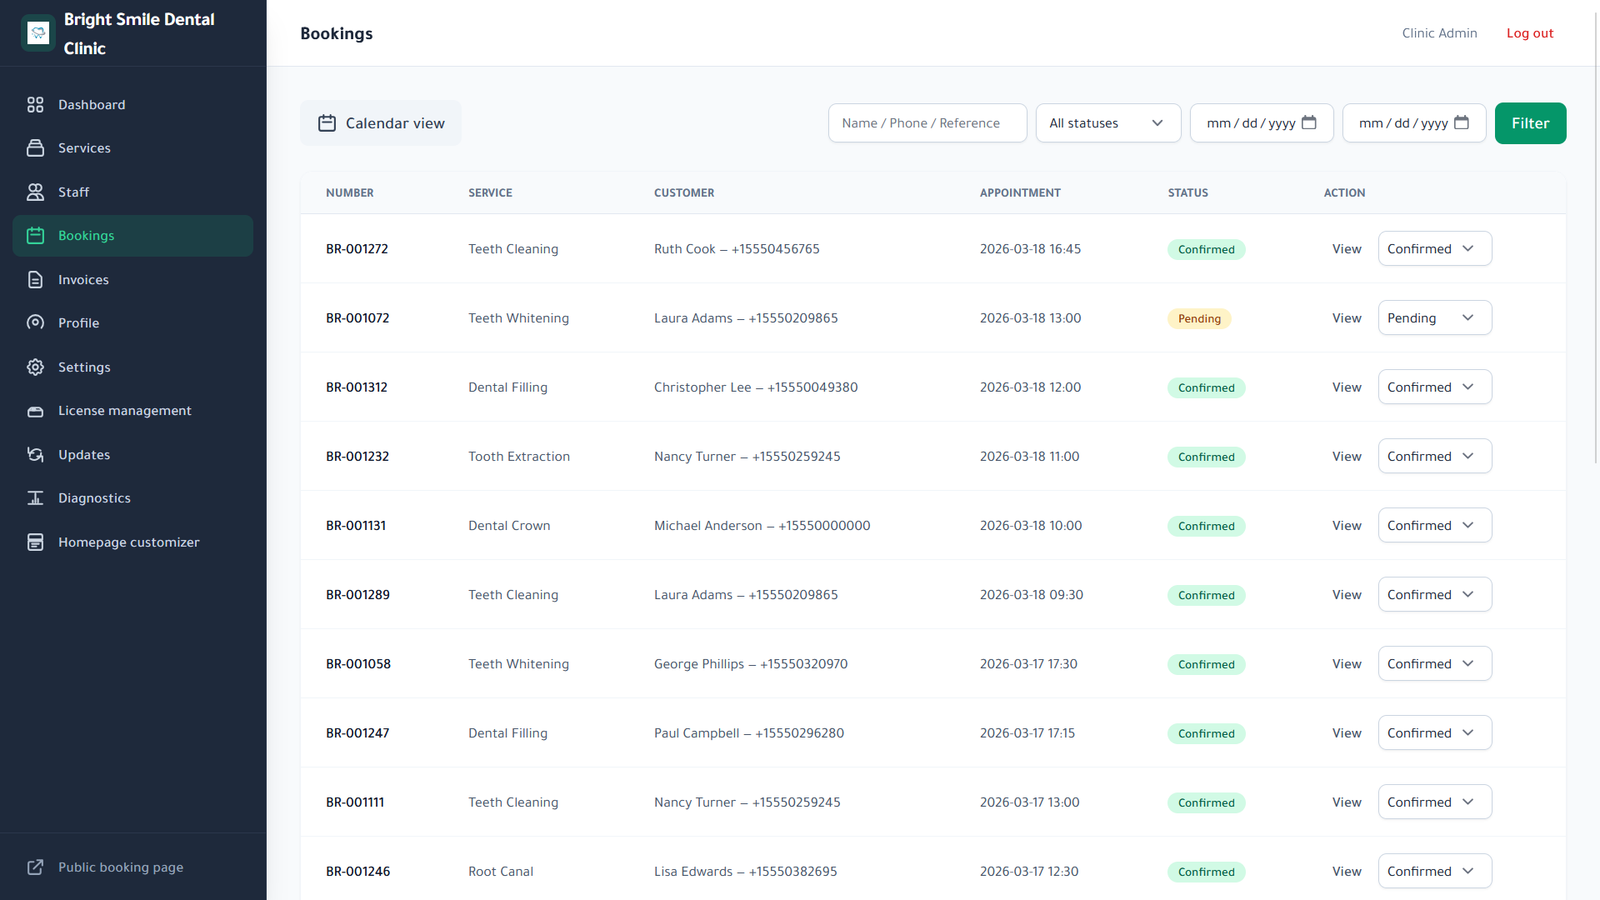The height and width of the screenshot is (900, 1600).
Task: Click the Pending status badge for BR-001072
Action: pos(1199,318)
